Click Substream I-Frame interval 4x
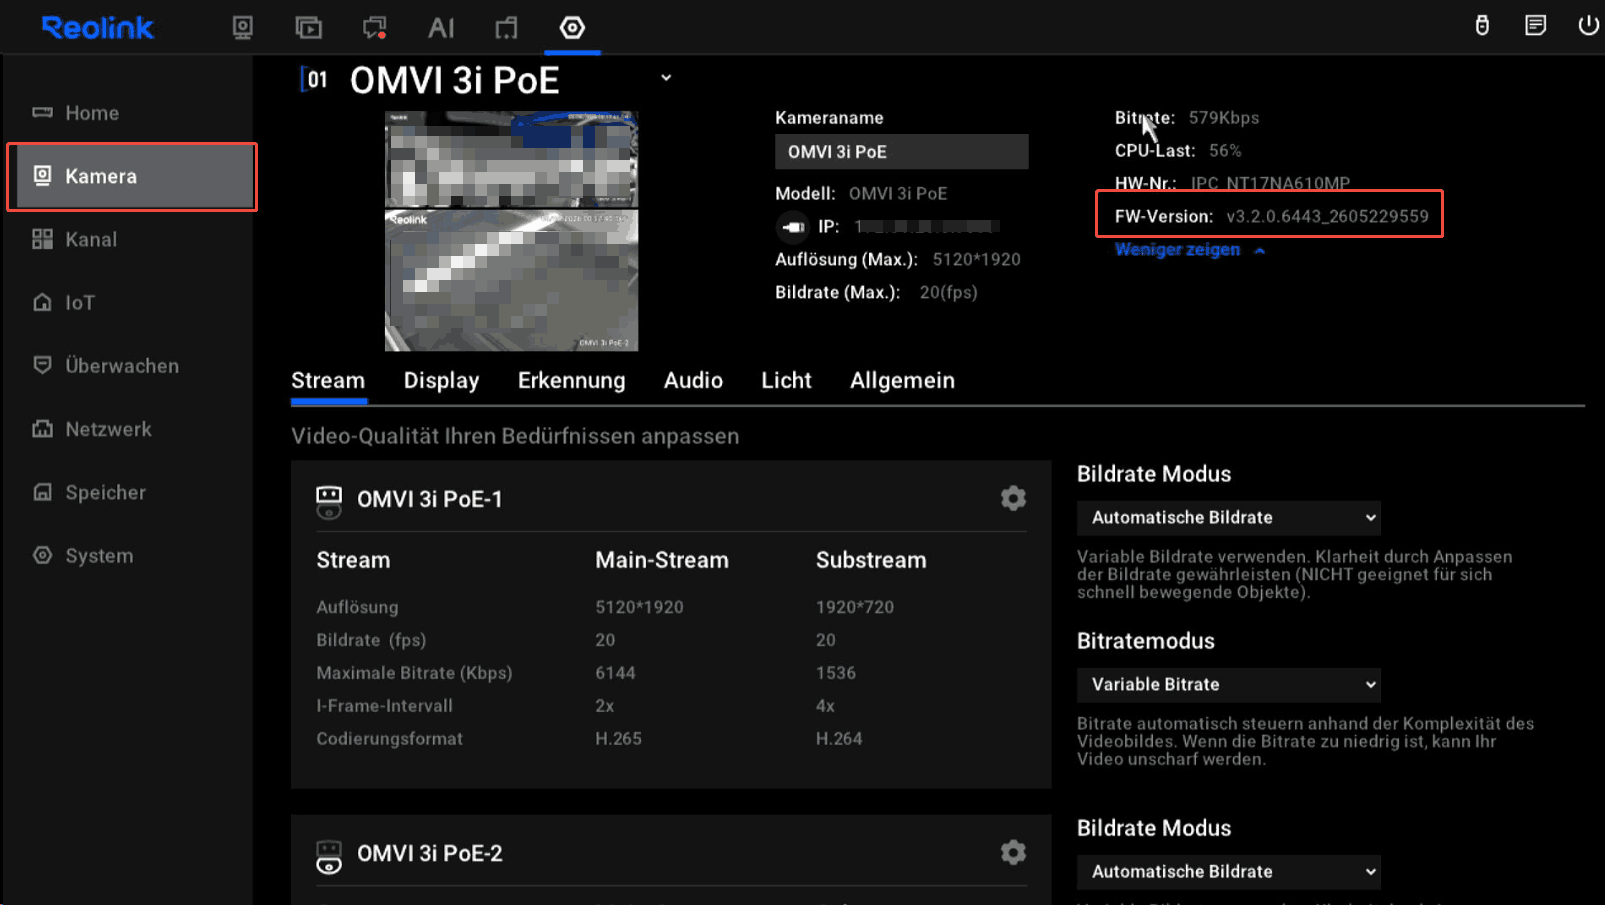 point(825,706)
